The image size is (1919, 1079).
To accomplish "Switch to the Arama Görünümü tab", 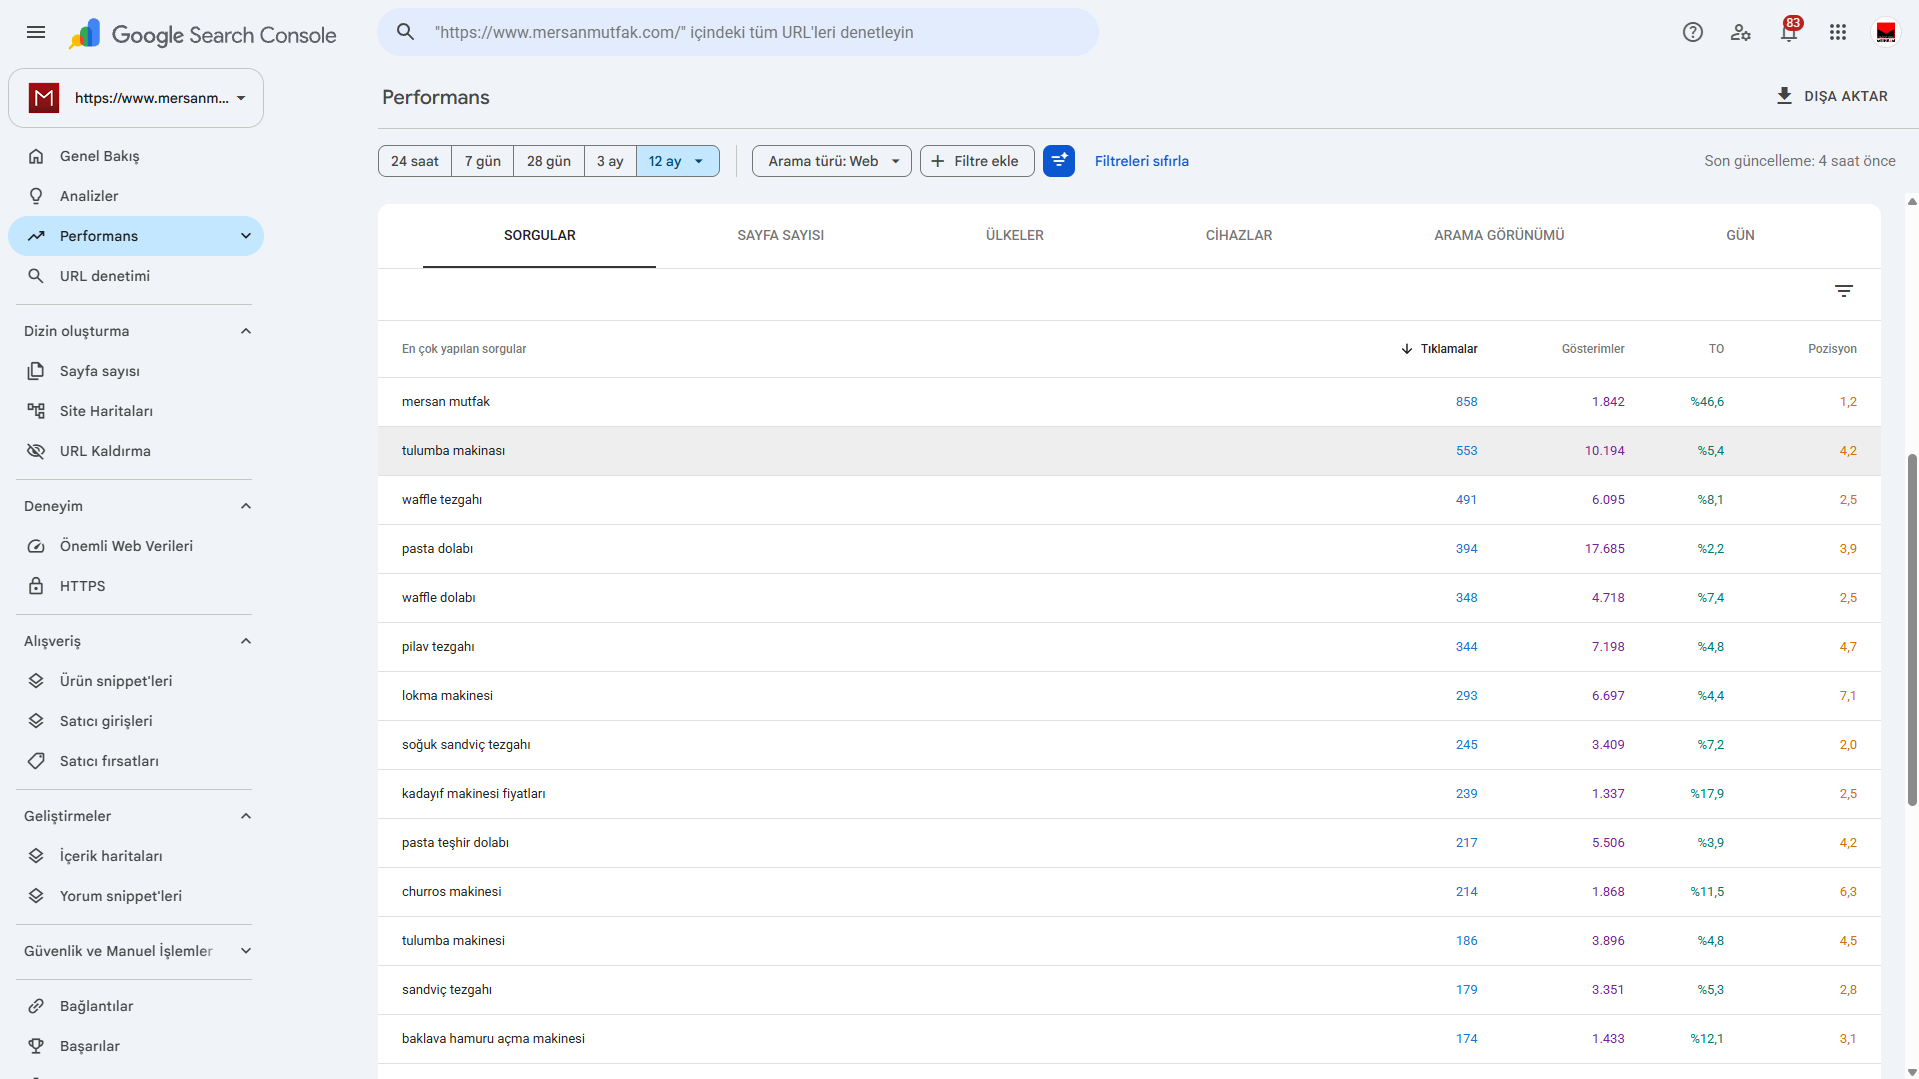I will [x=1499, y=236].
